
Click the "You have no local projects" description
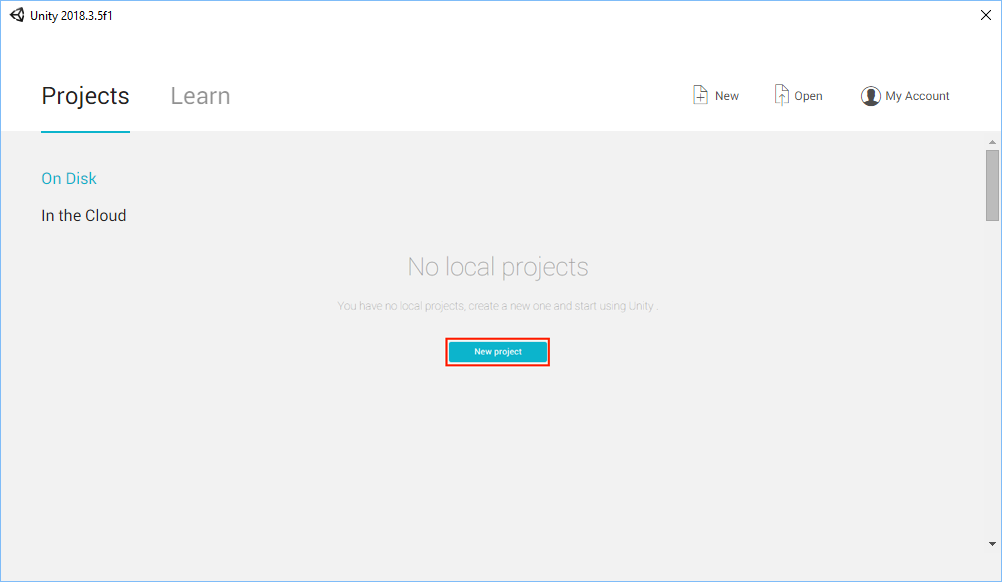click(498, 305)
